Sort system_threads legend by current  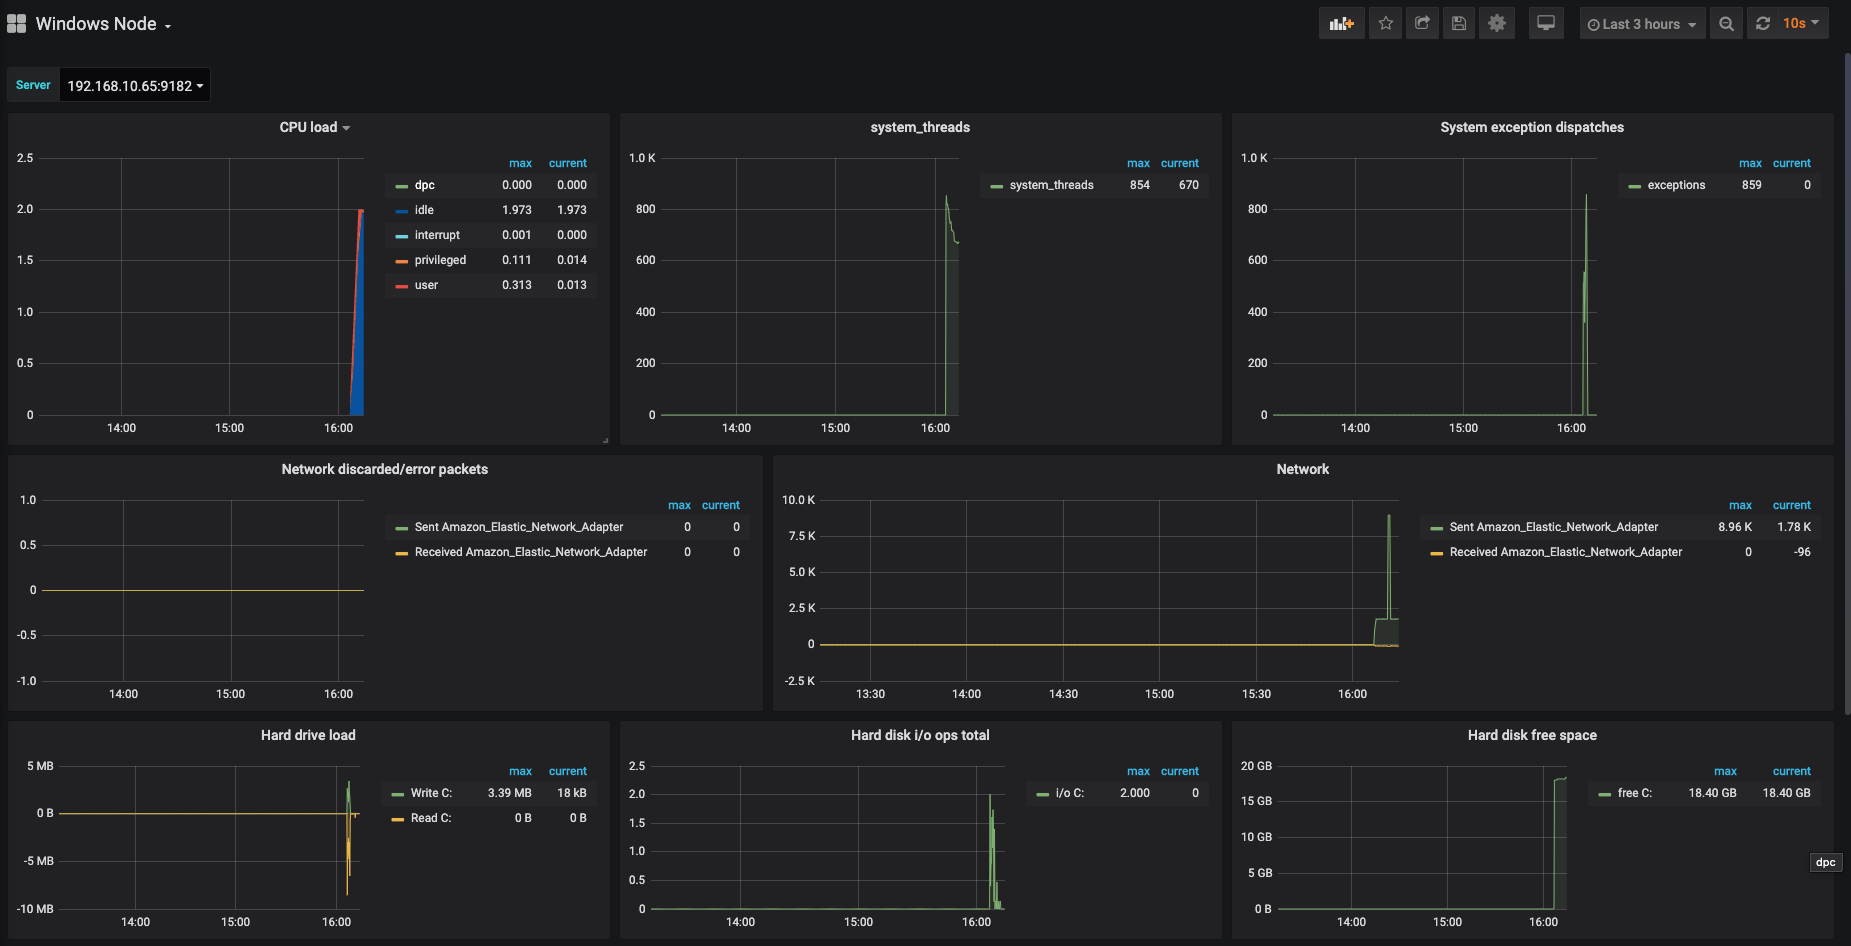pyautogui.click(x=1180, y=163)
